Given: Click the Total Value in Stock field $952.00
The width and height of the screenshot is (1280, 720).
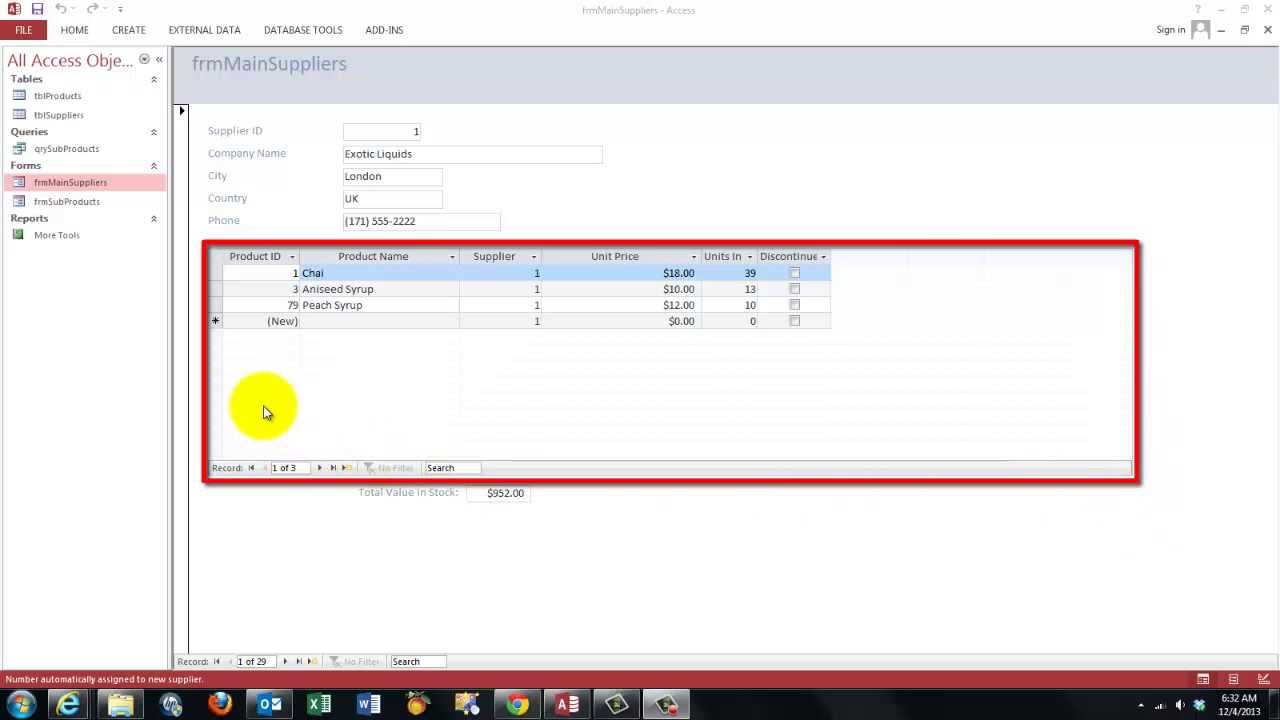Looking at the screenshot, I should [x=496, y=493].
